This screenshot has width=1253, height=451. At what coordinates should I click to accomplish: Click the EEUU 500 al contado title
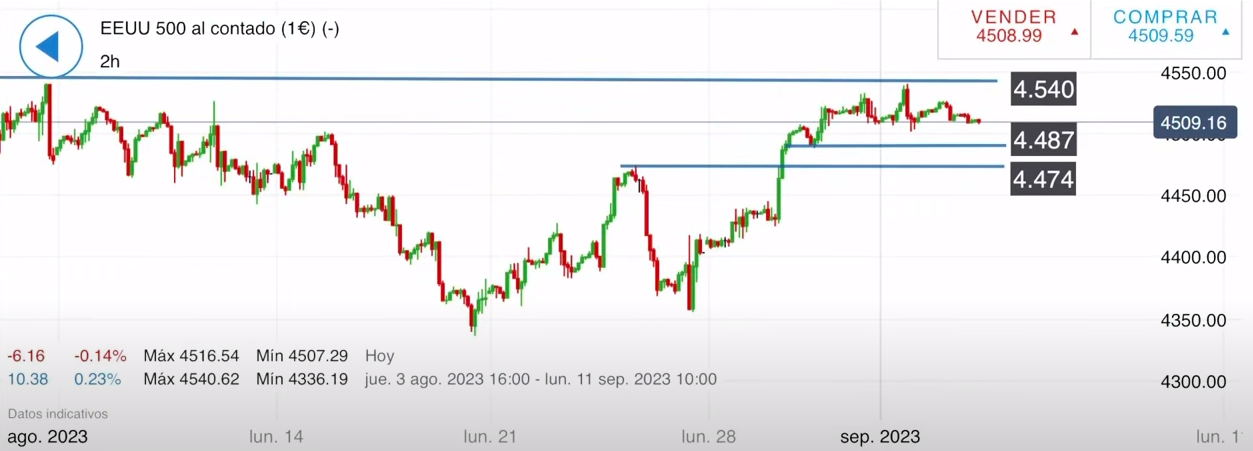click(220, 28)
